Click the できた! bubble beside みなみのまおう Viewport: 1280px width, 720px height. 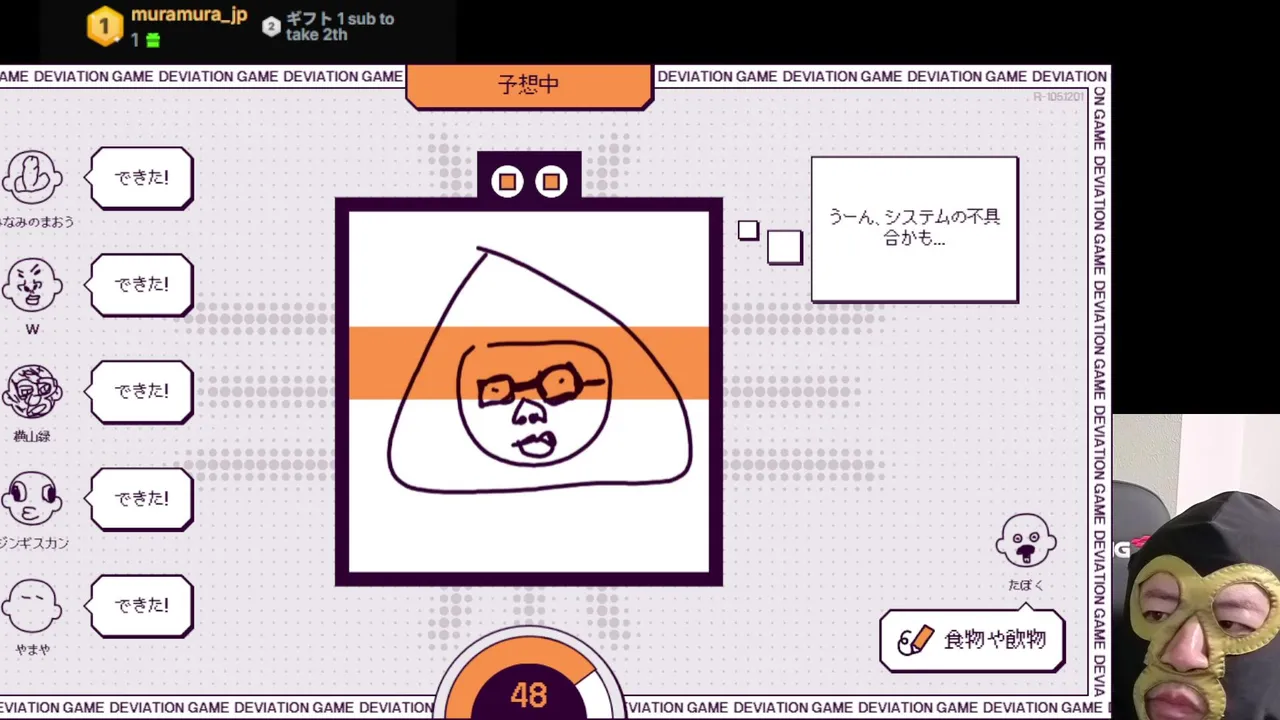click(141, 178)
